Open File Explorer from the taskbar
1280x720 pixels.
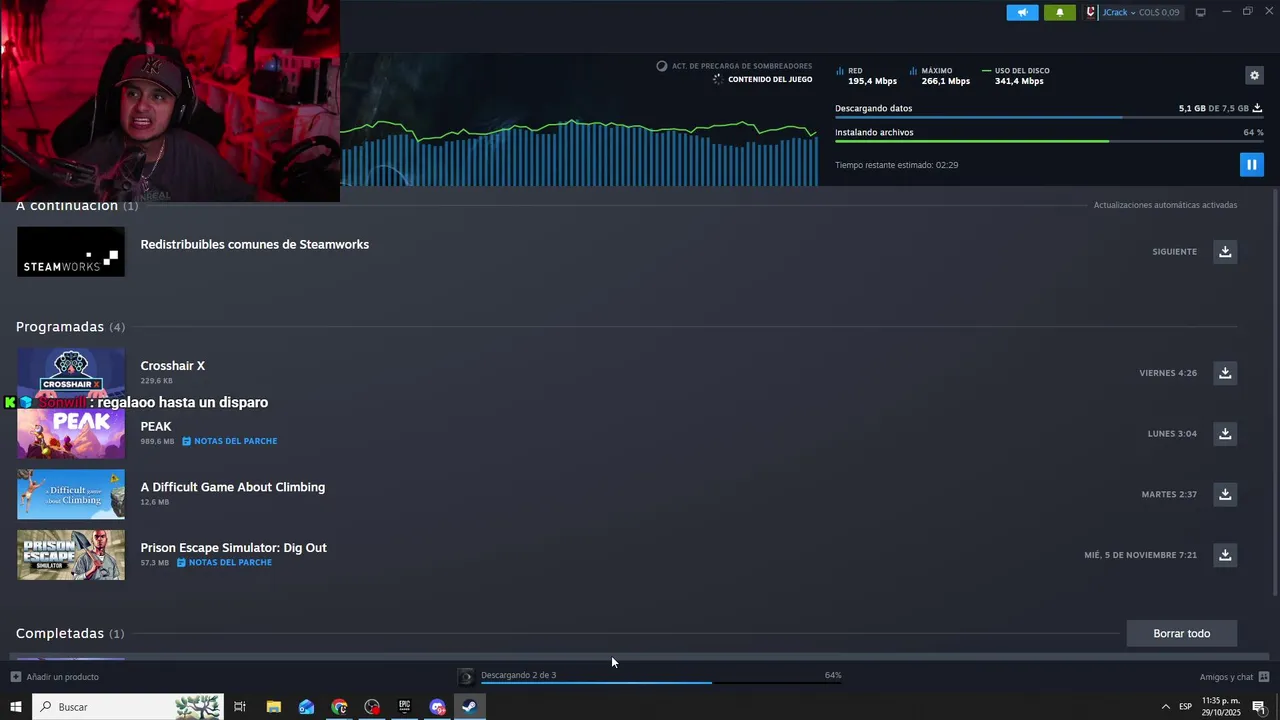[273, 707]
